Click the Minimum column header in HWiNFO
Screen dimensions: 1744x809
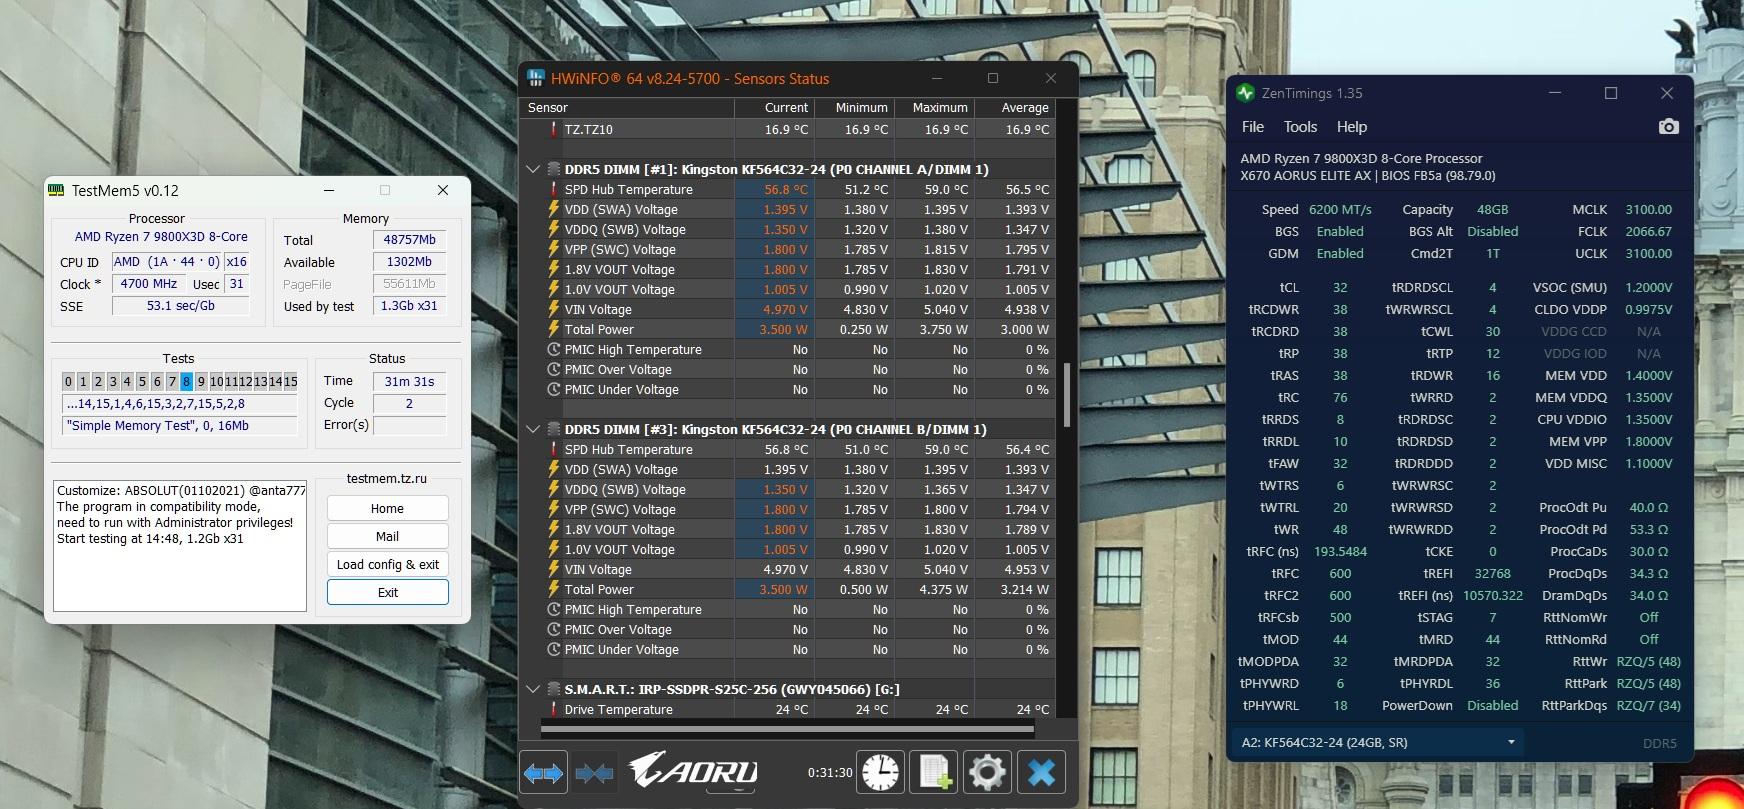854,107
